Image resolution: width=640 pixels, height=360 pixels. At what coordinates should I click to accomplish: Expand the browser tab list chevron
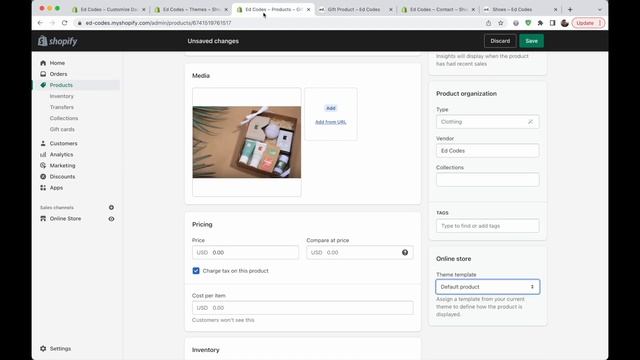(x=600, y=9)
